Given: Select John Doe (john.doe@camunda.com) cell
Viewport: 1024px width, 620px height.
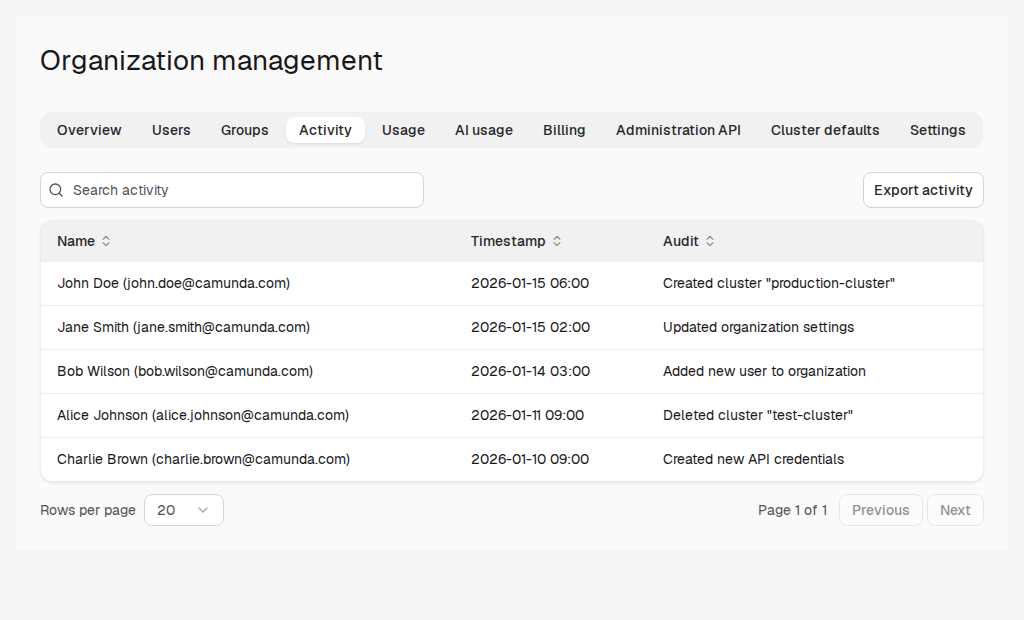Looking at the screenshot, I should coord(174,284).
